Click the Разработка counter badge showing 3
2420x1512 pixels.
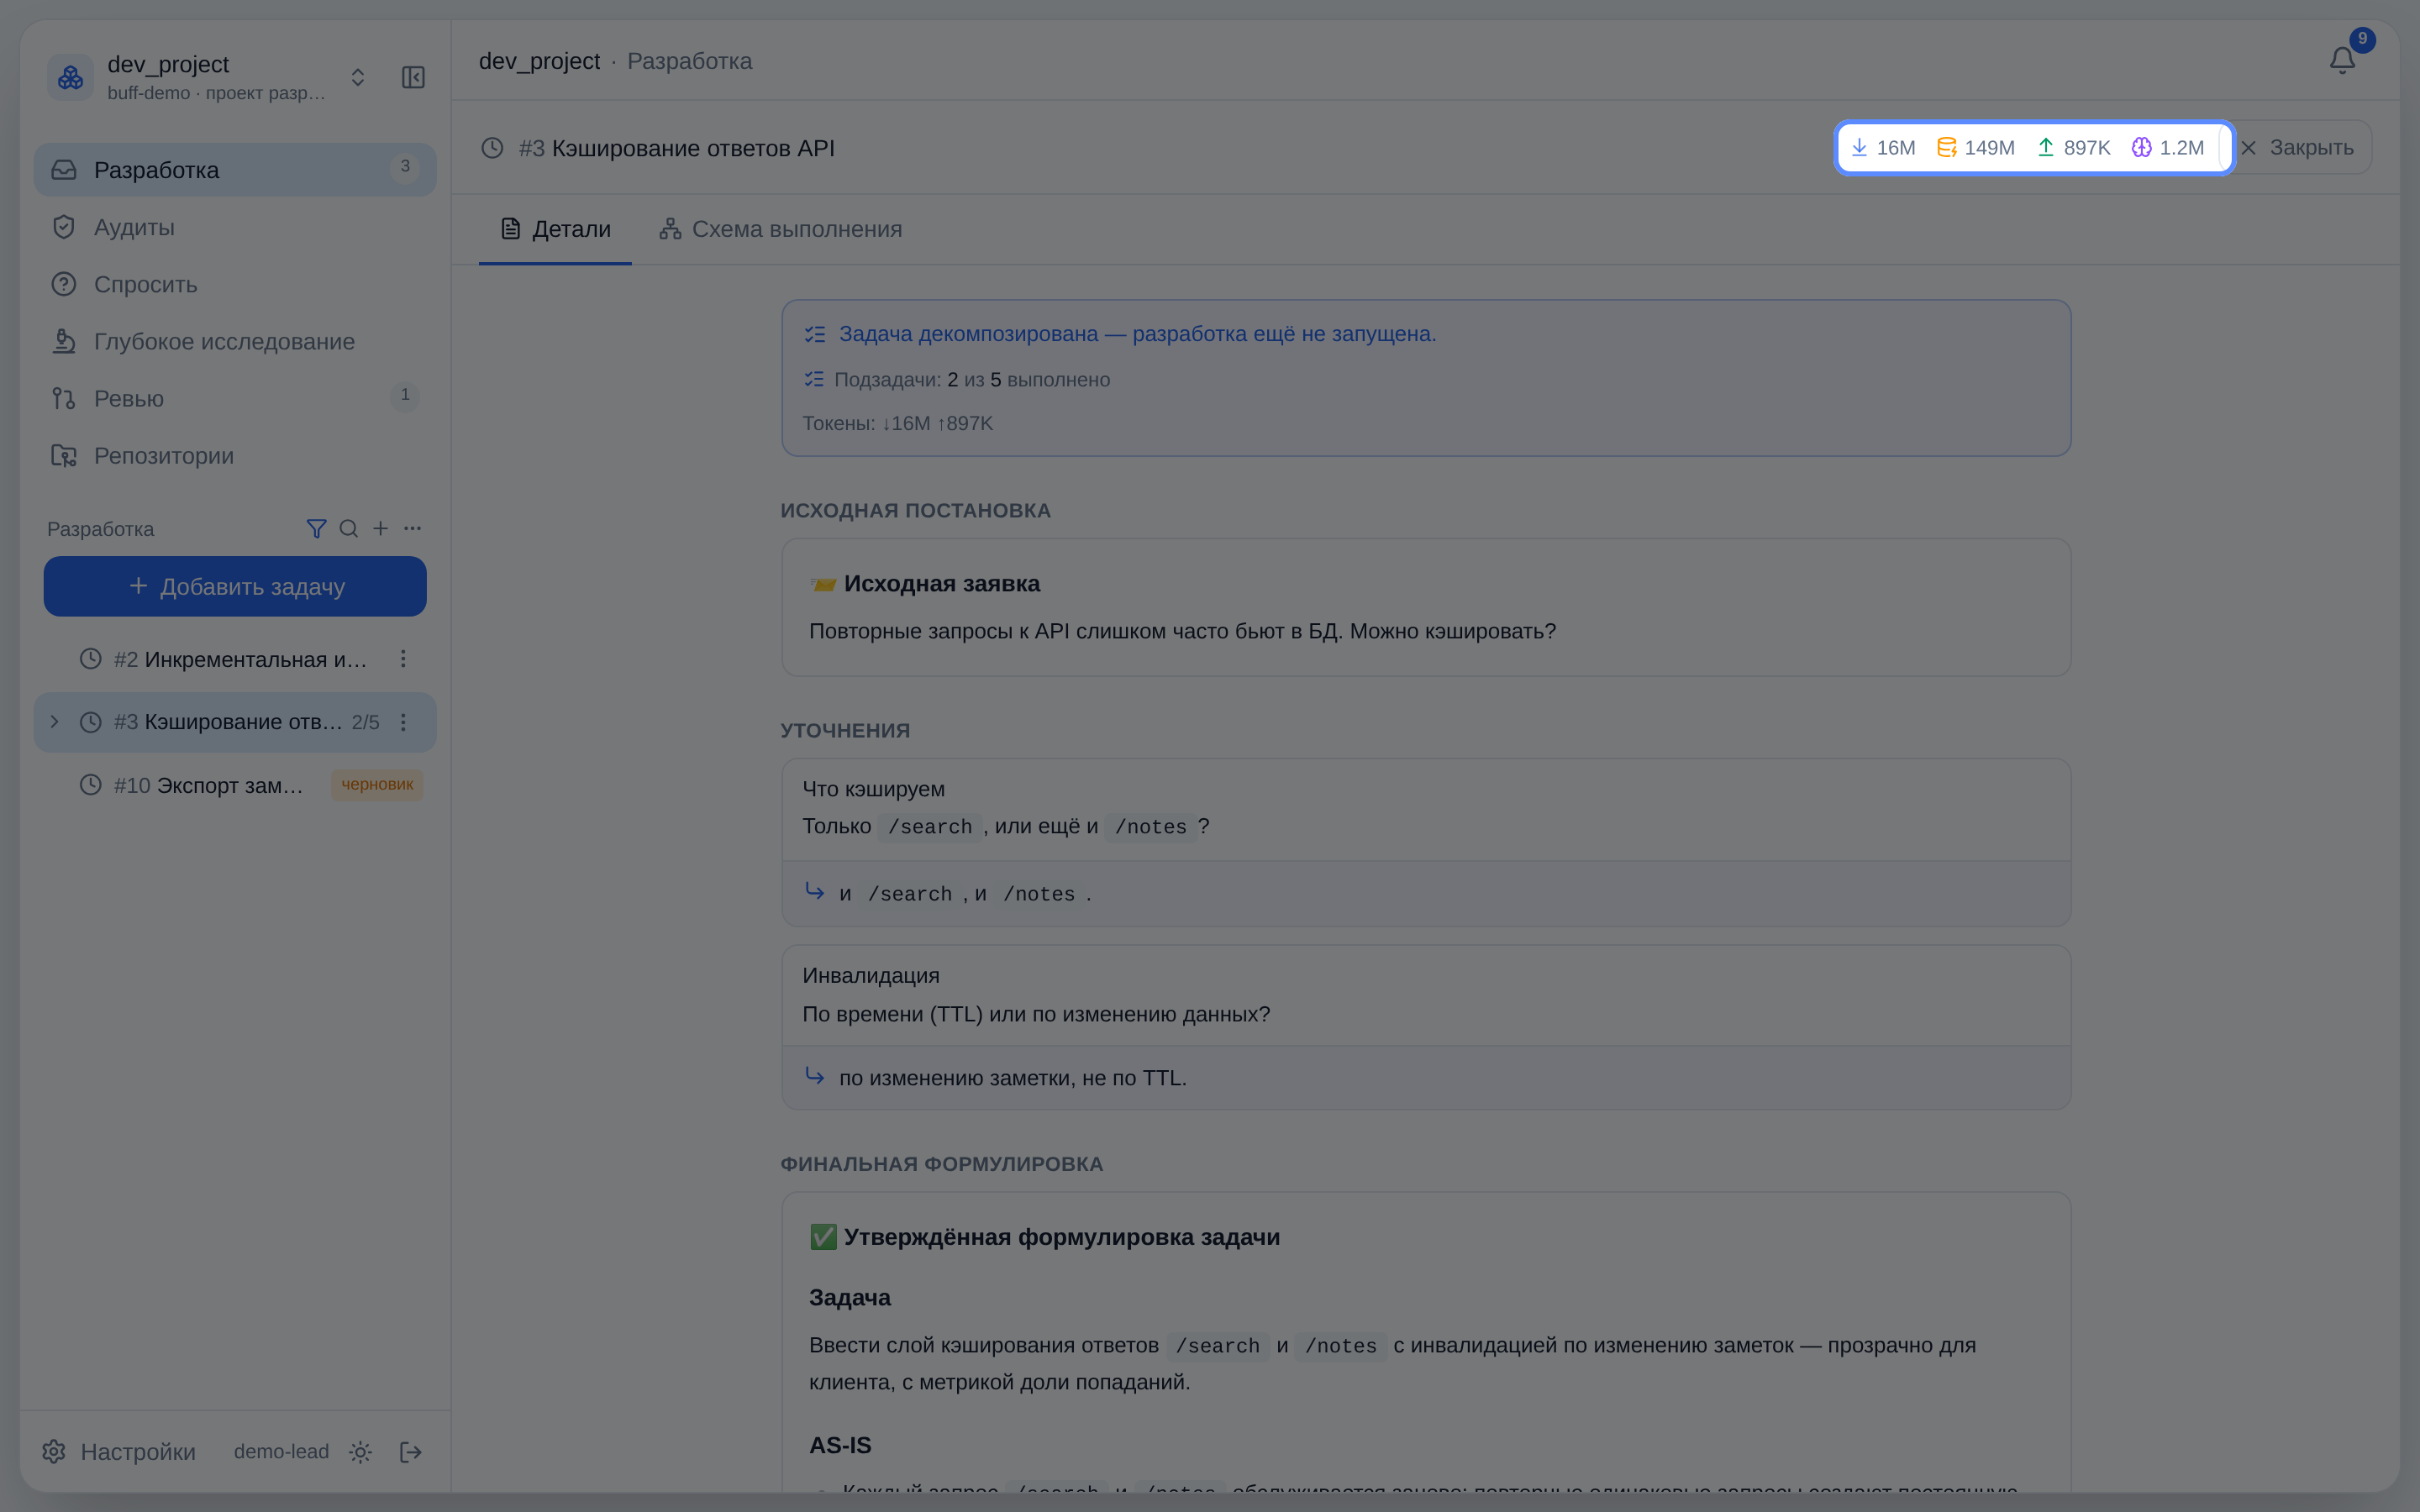[405, 167]
